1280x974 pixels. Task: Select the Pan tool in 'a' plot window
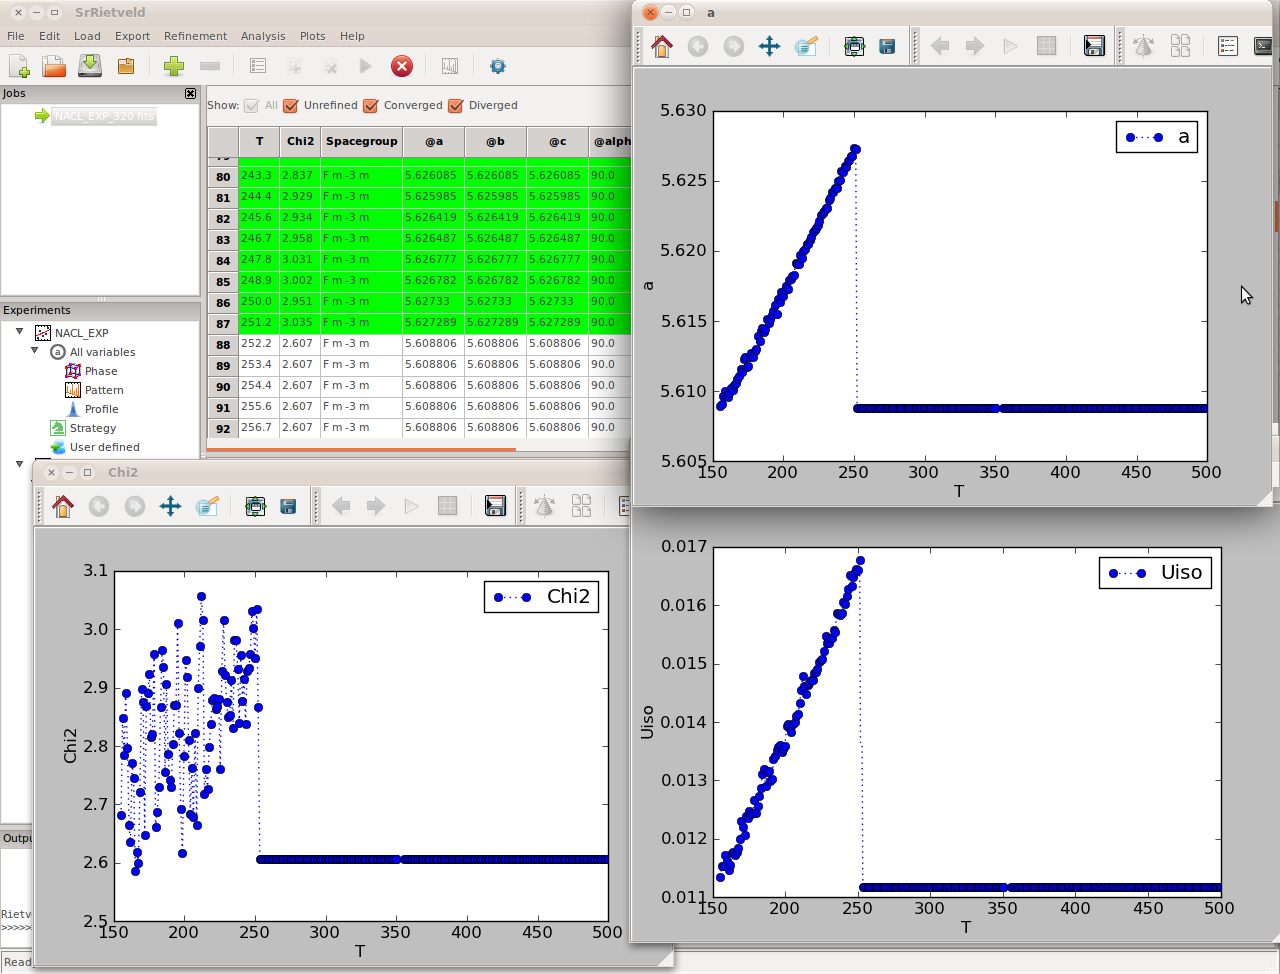[769, 46]
